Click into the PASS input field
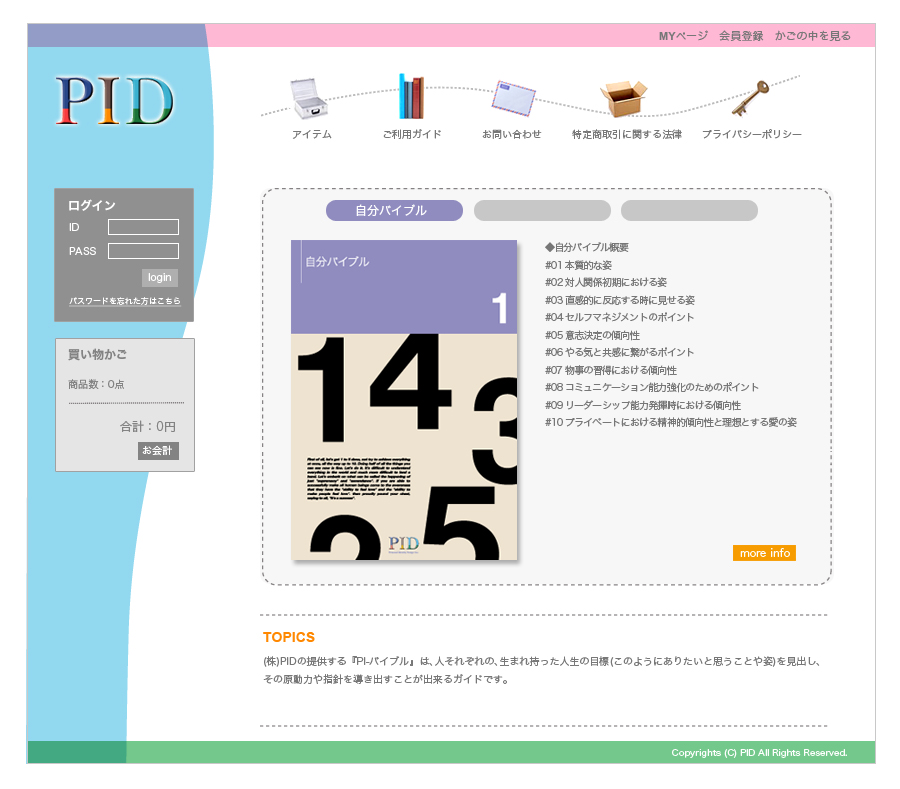Image resolution: width=900 pixels, height=789 pixels. click(143, 251)
